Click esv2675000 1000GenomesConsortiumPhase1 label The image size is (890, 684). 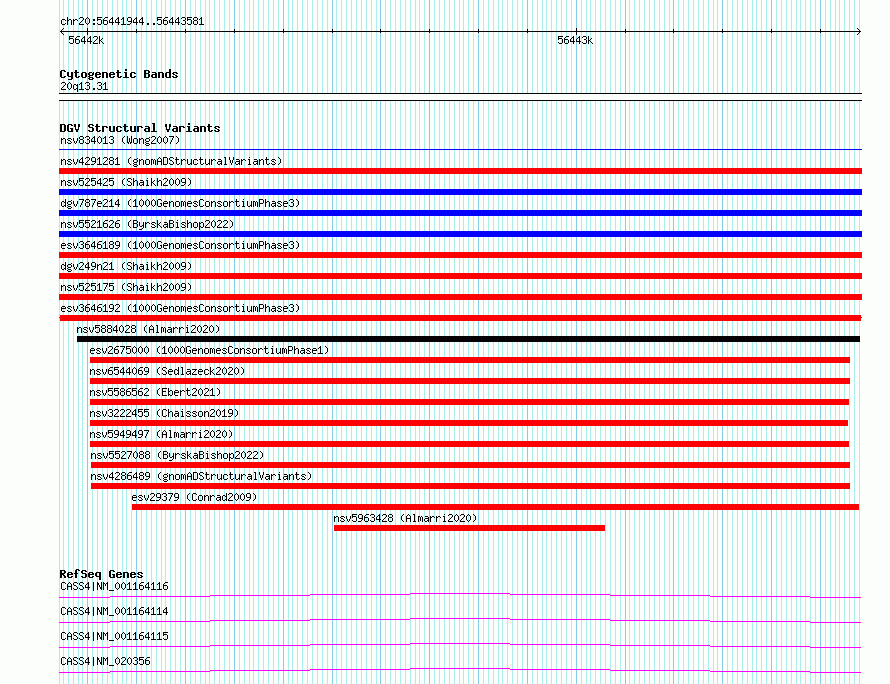(209, 350)
